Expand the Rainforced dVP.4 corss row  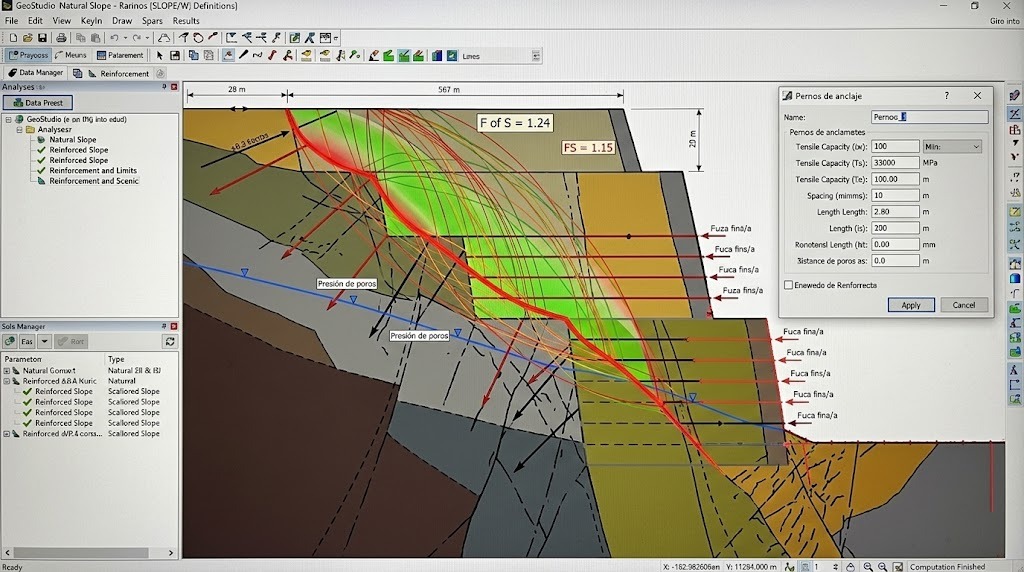click(x=7, y=433)
